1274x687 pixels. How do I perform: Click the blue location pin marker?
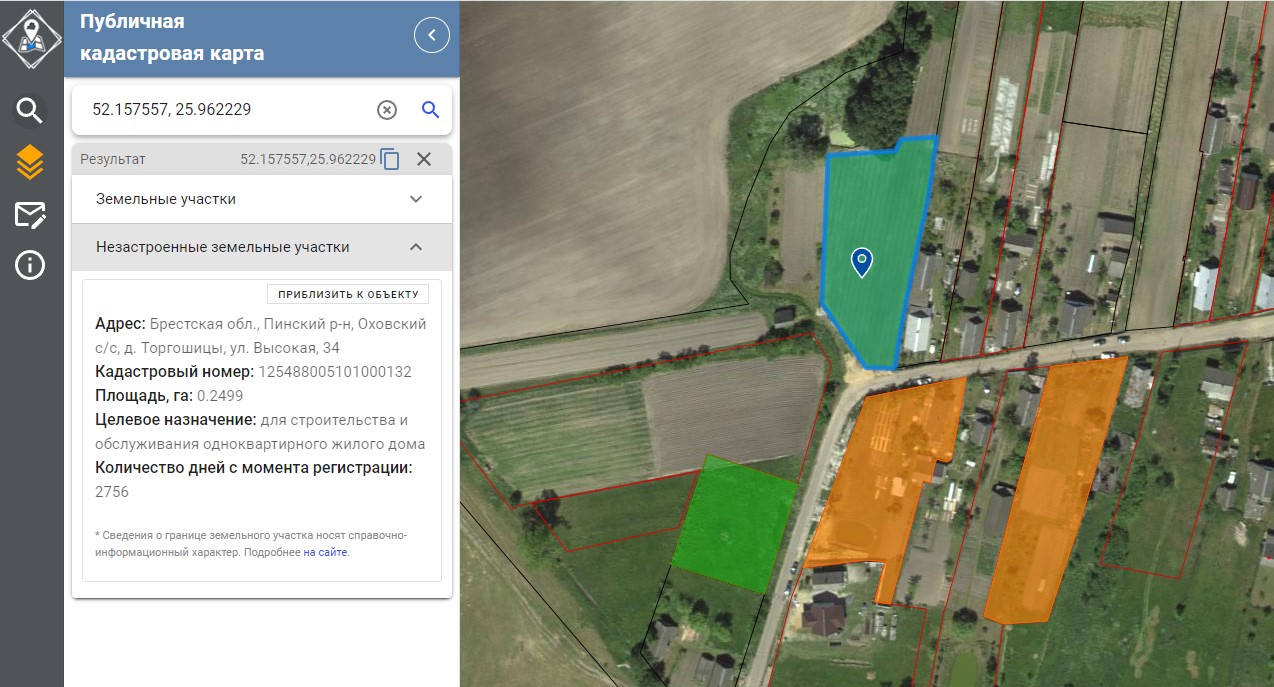861,261
